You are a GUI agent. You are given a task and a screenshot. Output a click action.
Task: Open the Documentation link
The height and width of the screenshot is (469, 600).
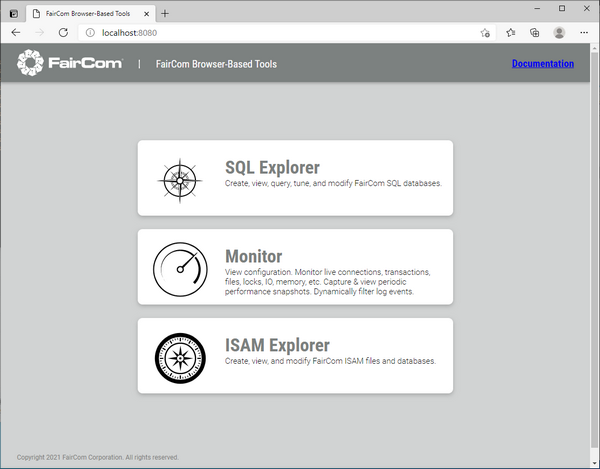click(x=542, y=64)
